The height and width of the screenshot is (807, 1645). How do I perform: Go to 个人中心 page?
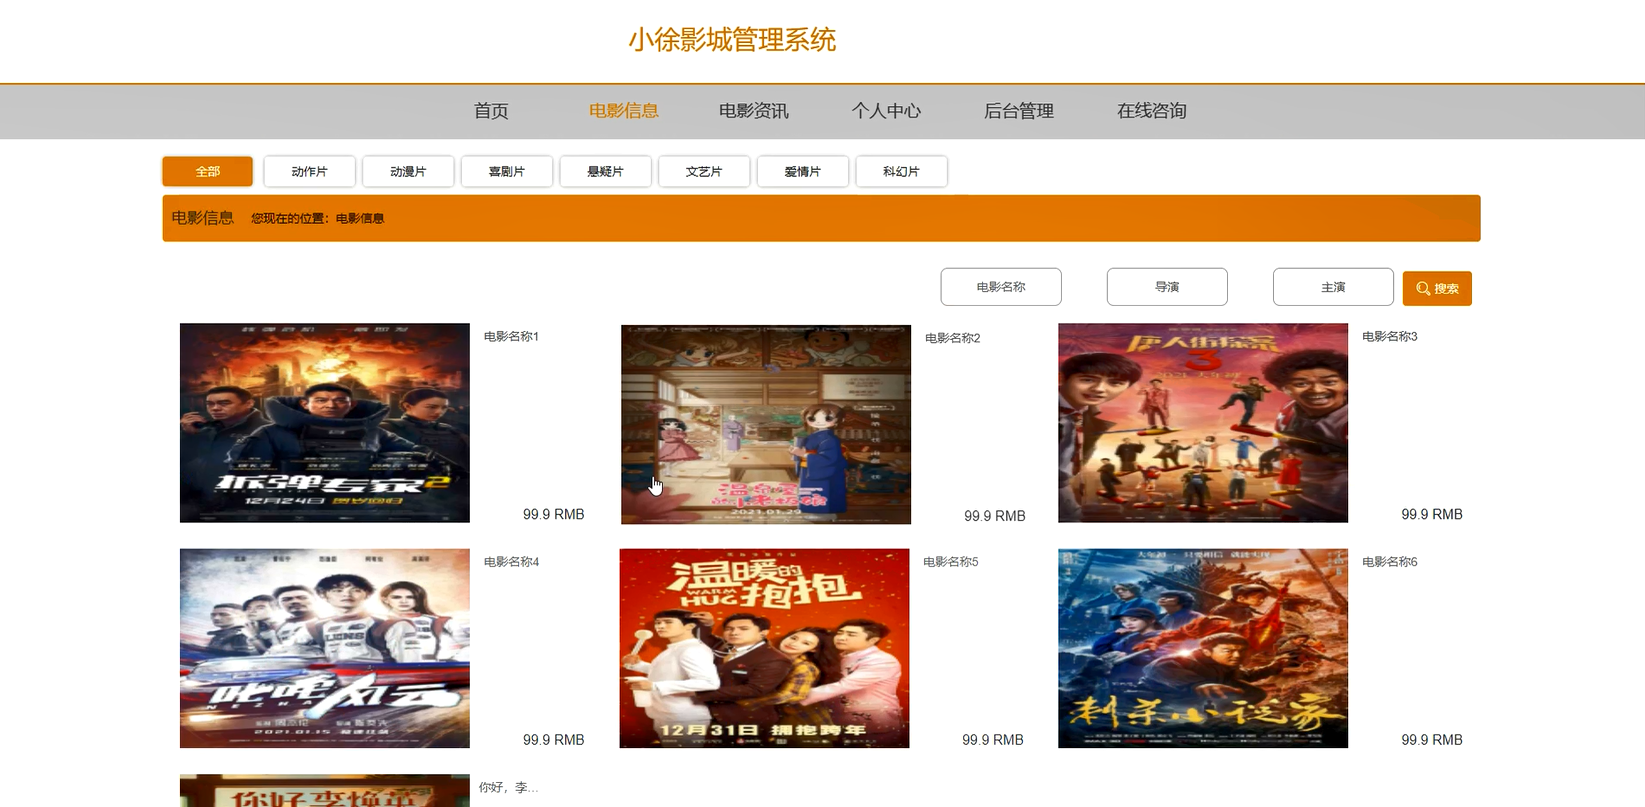coord(886,111)
